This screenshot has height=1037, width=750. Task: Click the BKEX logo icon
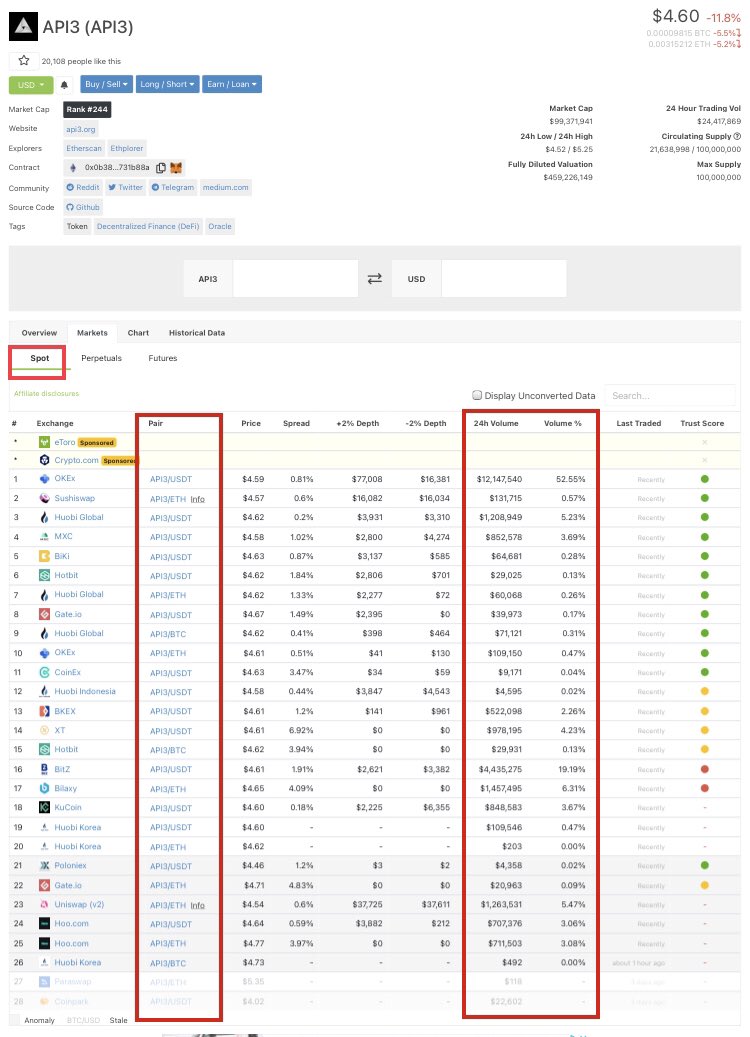pyautogui.click(x=44, y=711)
